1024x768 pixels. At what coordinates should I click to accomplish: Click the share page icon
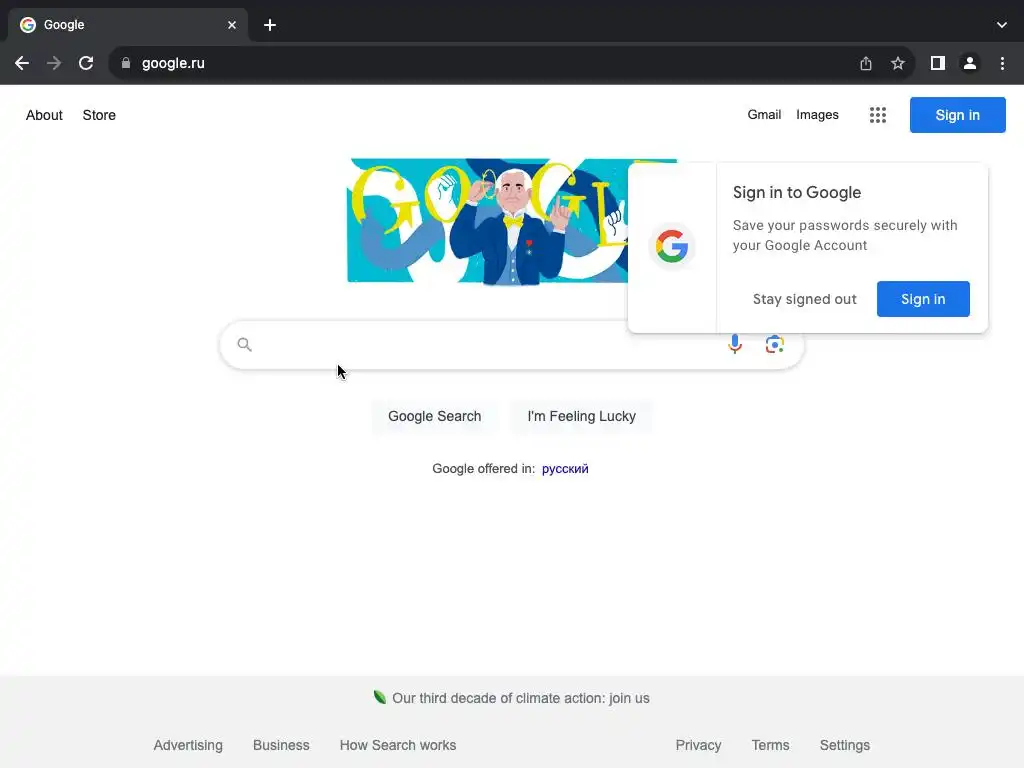point(866,63)
